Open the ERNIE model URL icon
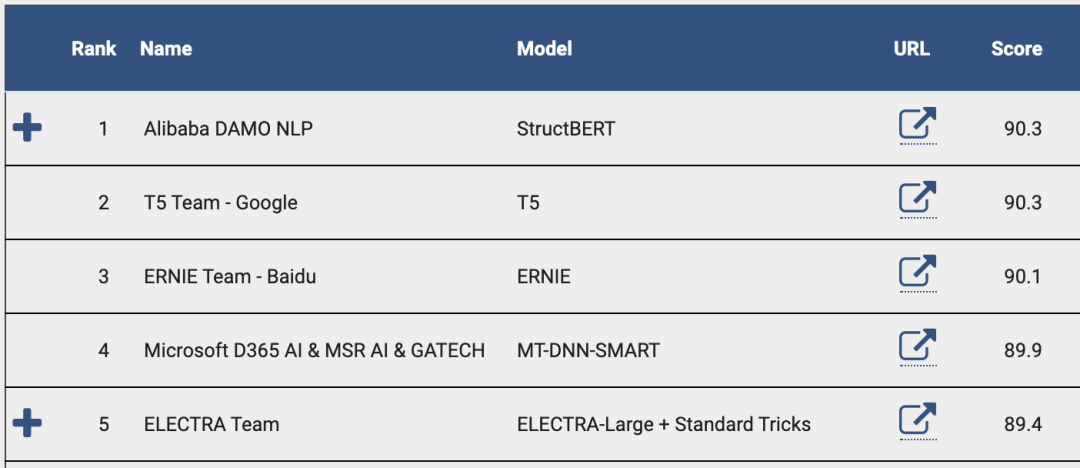Viewport: 1080px width, 468px height. coord(918,272)
